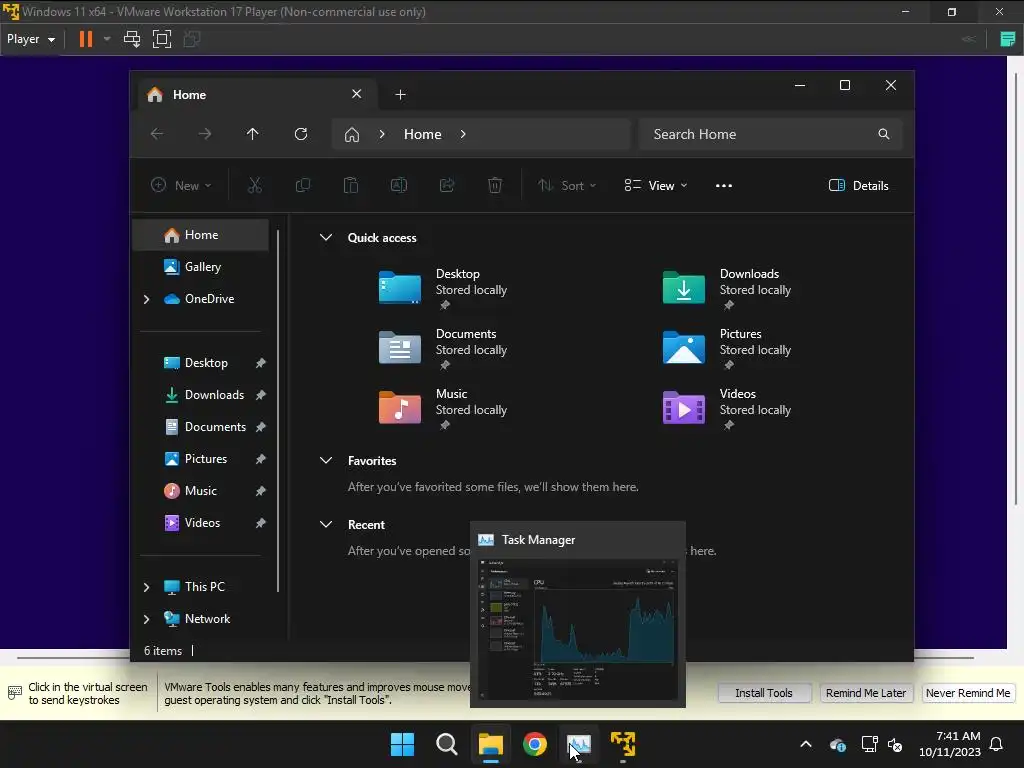This screenshot has width=1024, height=768.
Task: Unpin Desktop in the navigation pane
Action: [x=261, y=363]
